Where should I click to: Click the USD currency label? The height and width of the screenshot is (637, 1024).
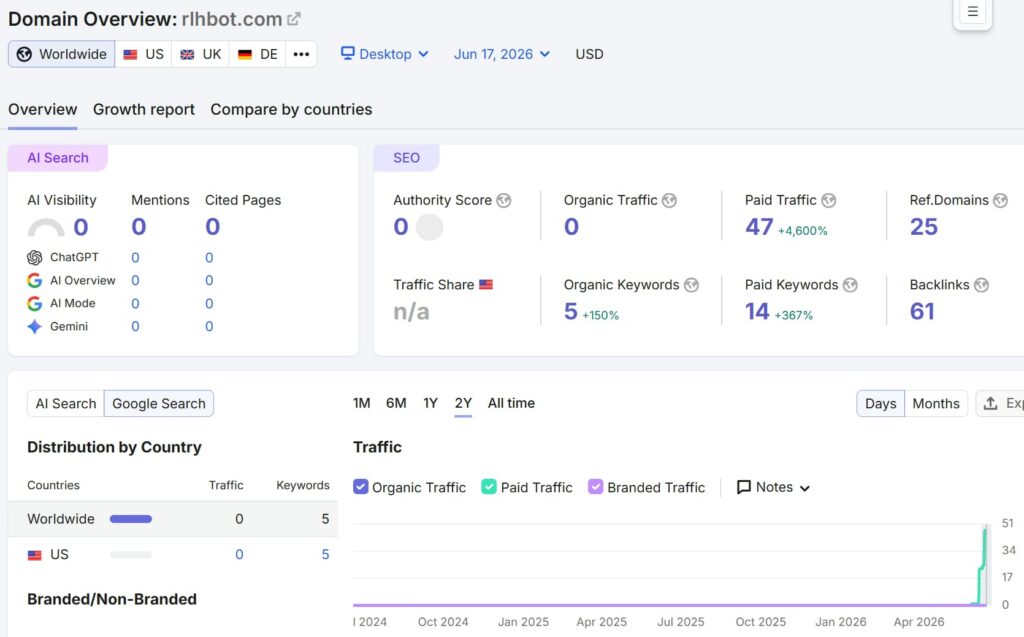[x=589, y=54]
